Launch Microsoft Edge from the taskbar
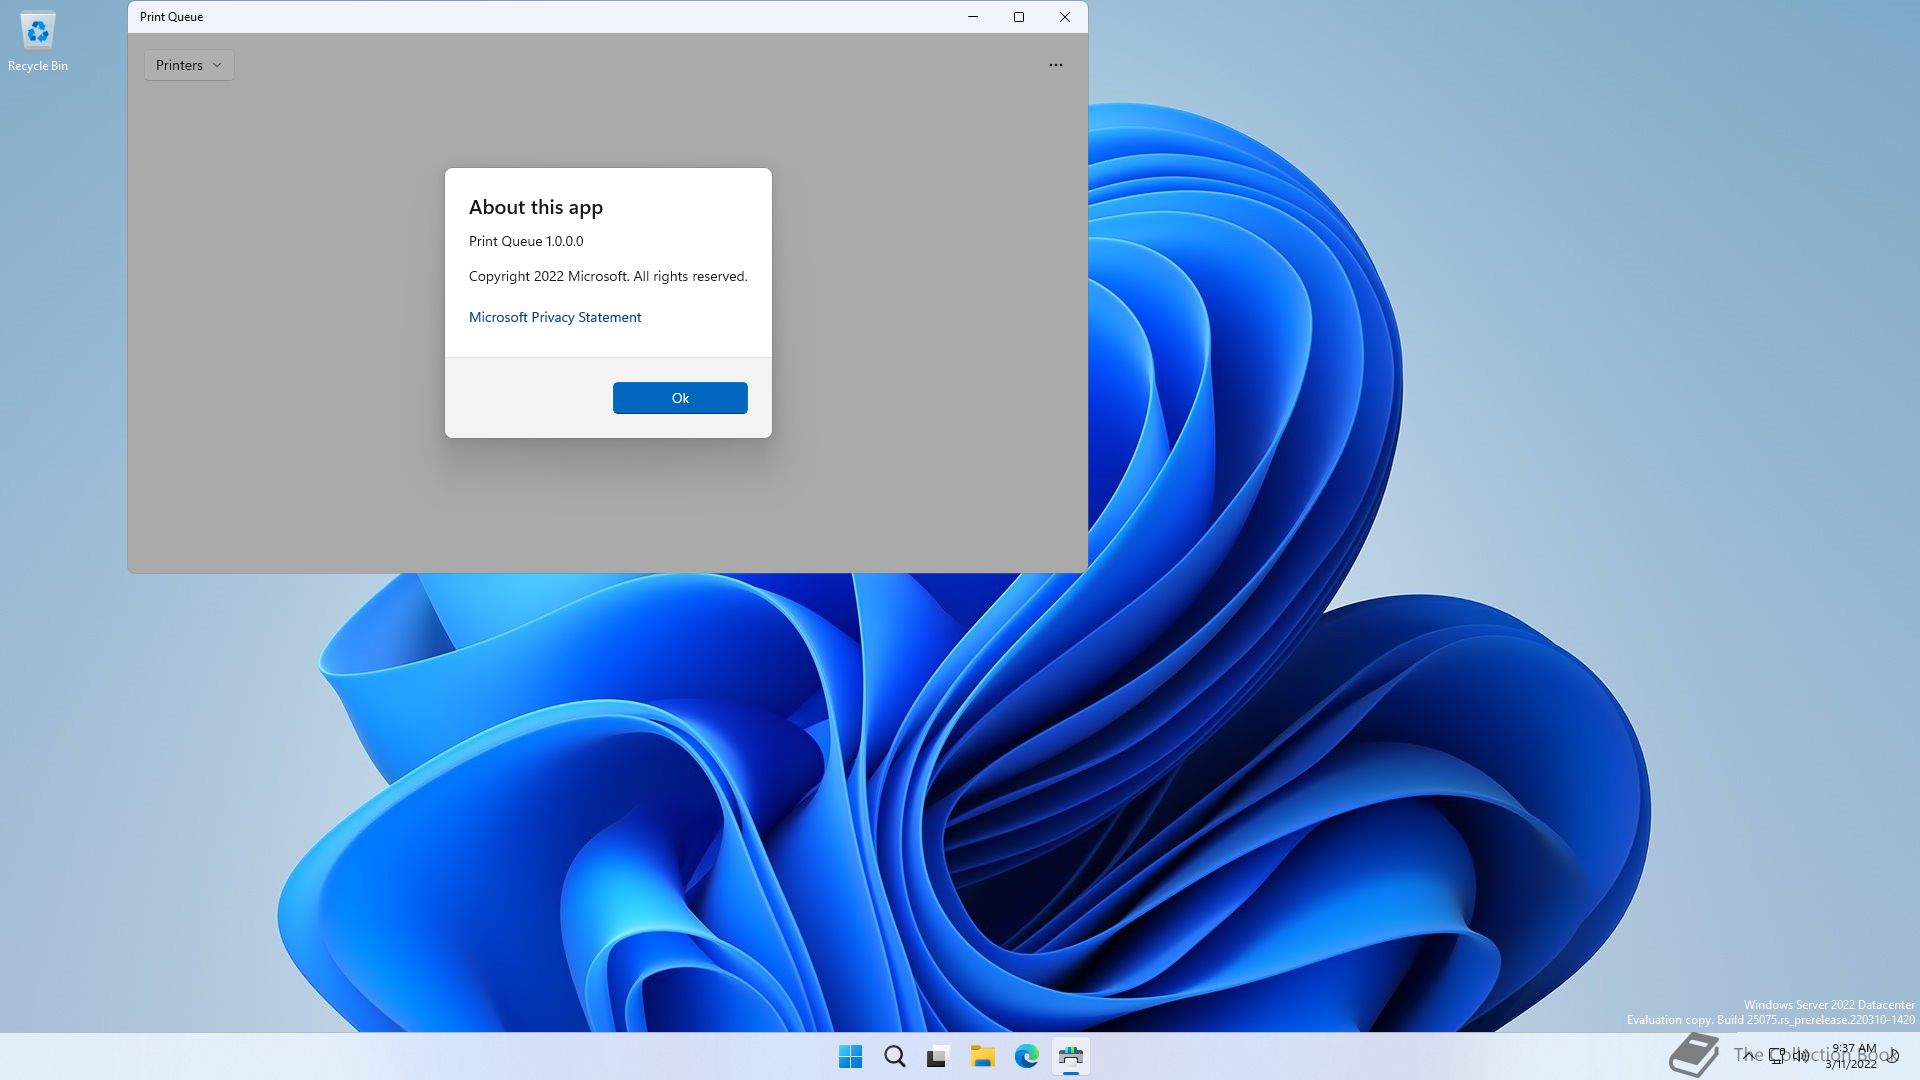This screenshot has height=1080, width=1920. point(1026,1056)
